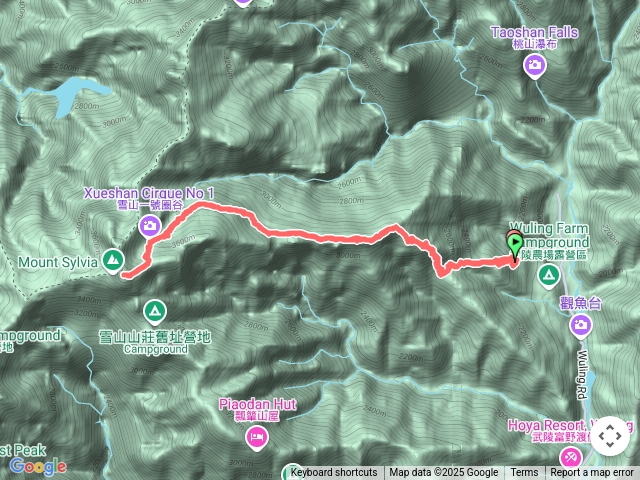Screen dimensions: 640x480
Task: Click Report a map error link
Action: [592, 473]
